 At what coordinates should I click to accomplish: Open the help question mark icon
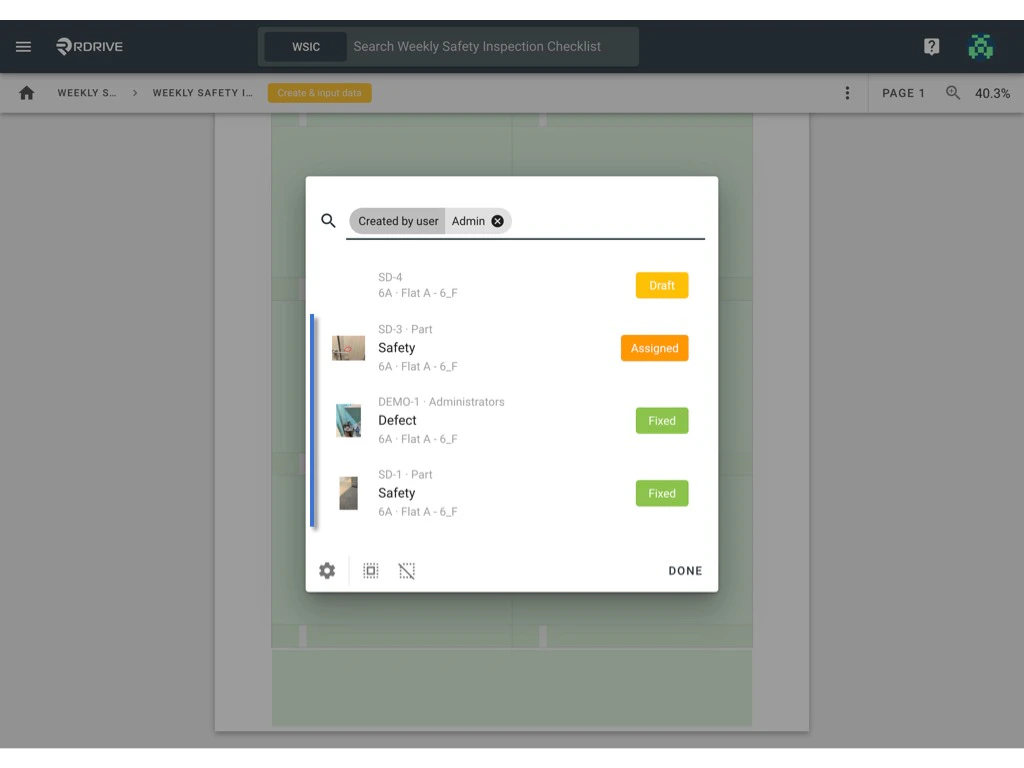click(931, 46)
